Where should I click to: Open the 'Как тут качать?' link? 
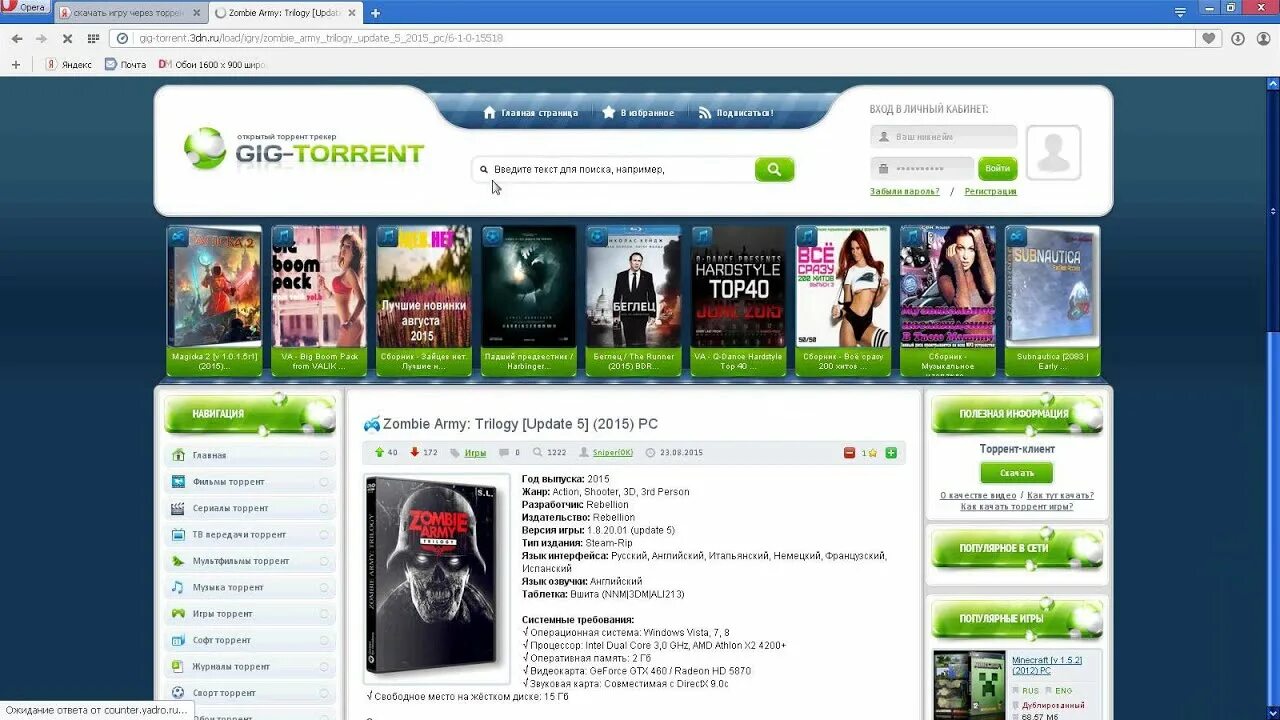(1060, 495)
